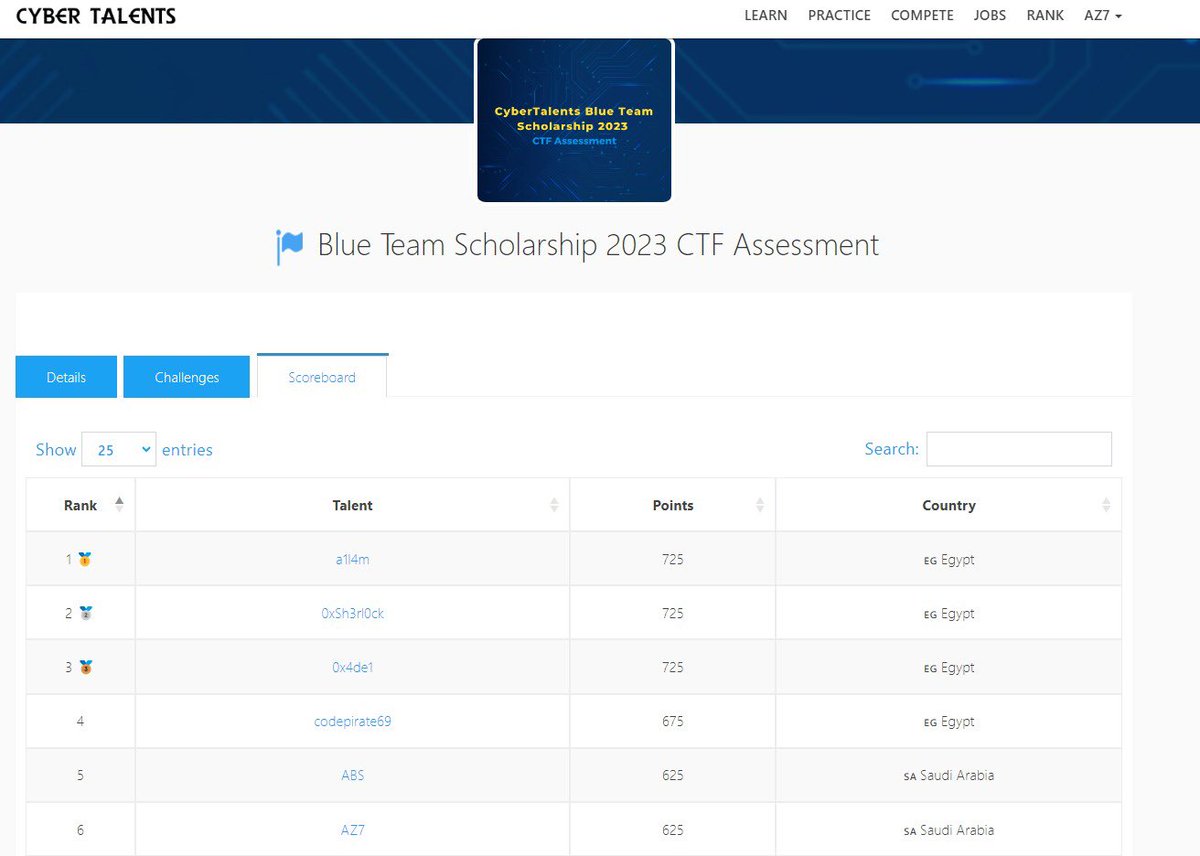The height and width of the screenshot is (856, 1200).
Task: Click the Rank column header
Action: tap(81, 505)
